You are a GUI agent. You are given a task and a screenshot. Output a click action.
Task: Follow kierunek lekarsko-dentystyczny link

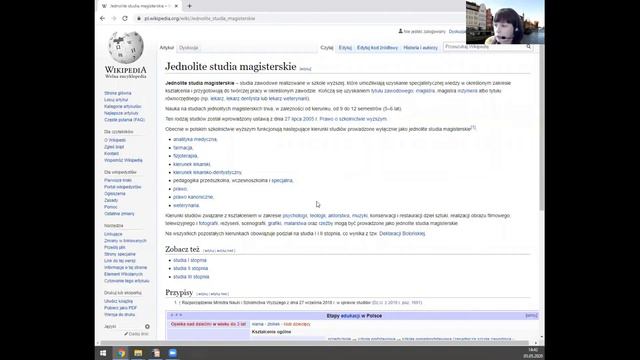tap(207, 172)
